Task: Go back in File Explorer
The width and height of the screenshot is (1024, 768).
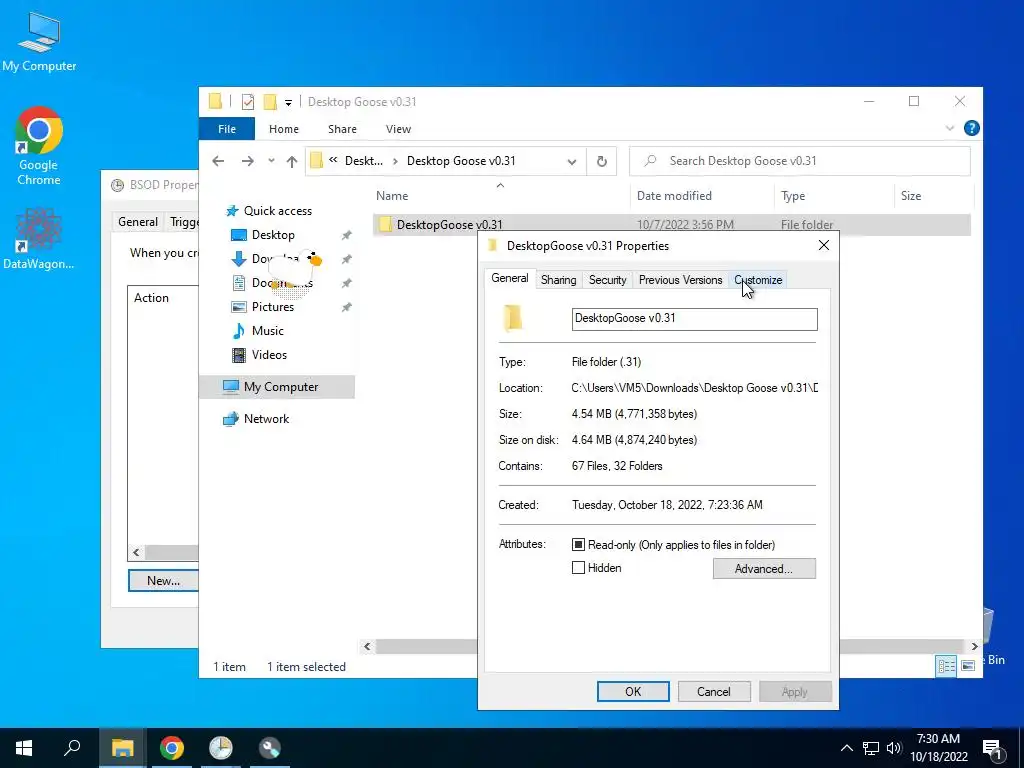Action: [x=218, y=161]
